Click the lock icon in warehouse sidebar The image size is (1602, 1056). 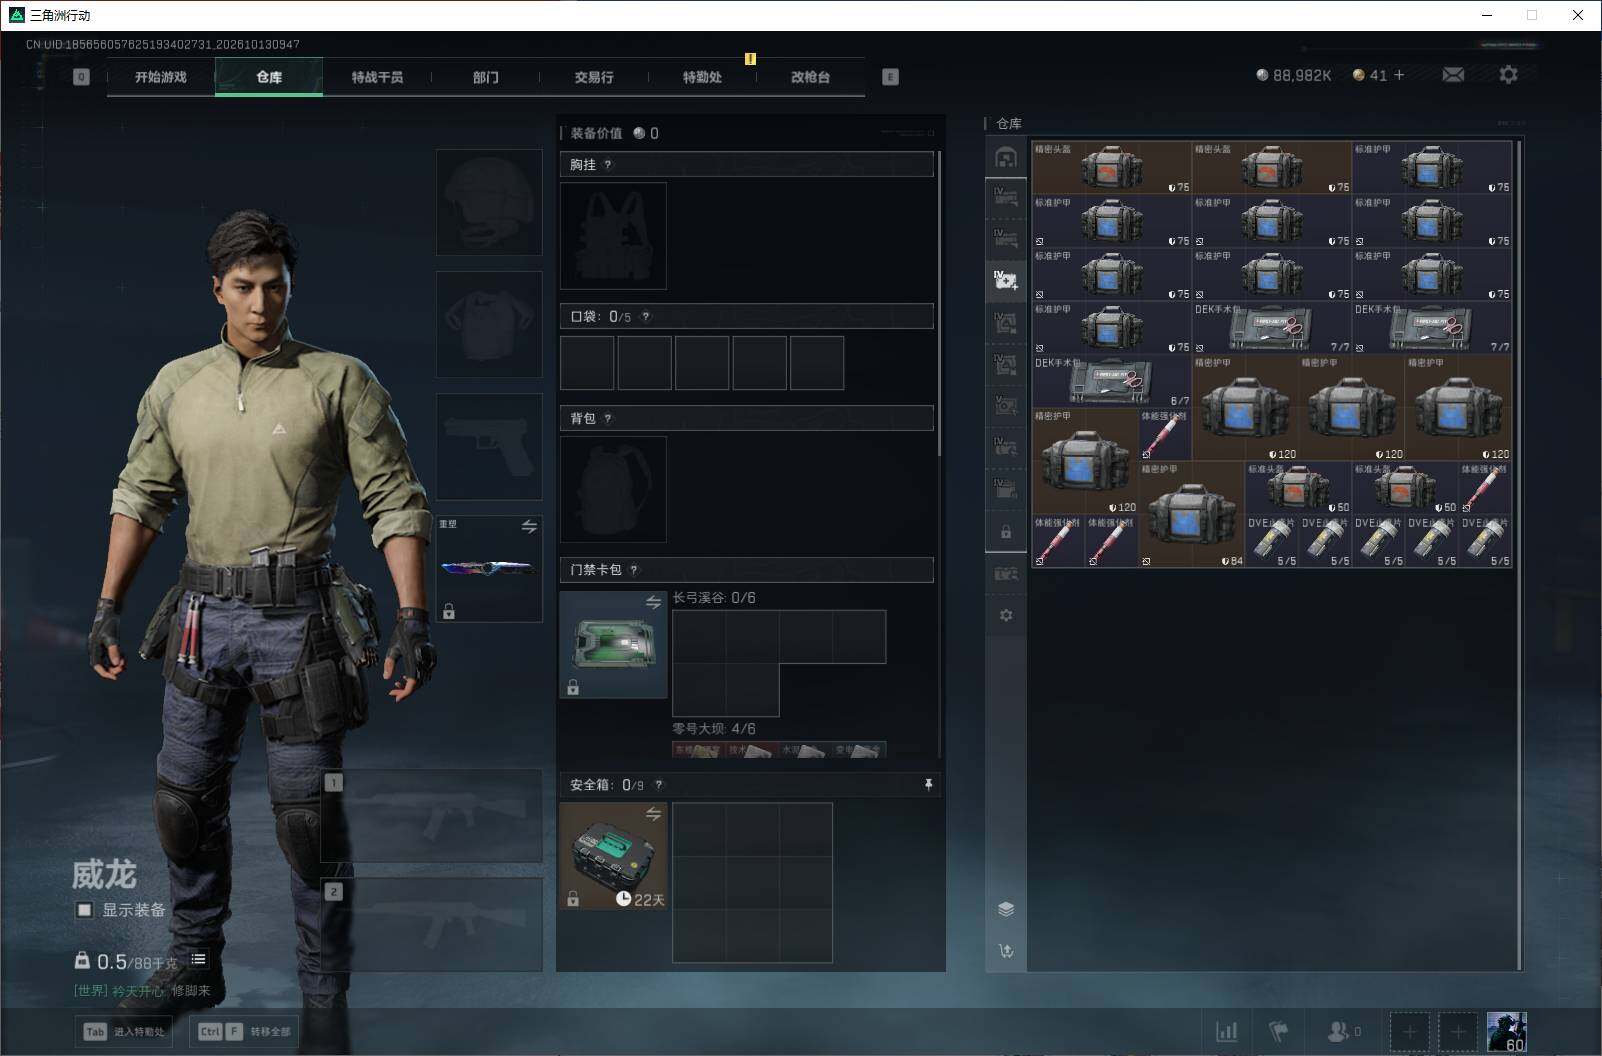(x=1006, y=532)
